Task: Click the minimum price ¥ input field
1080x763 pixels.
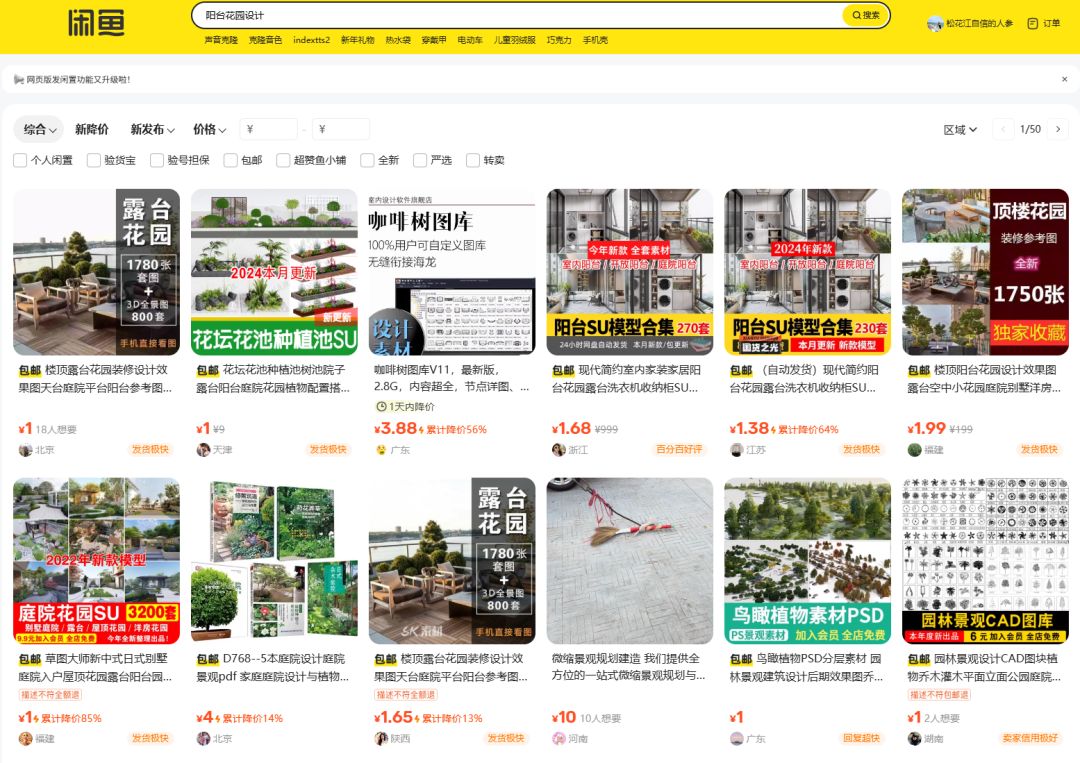Action: 268,128
